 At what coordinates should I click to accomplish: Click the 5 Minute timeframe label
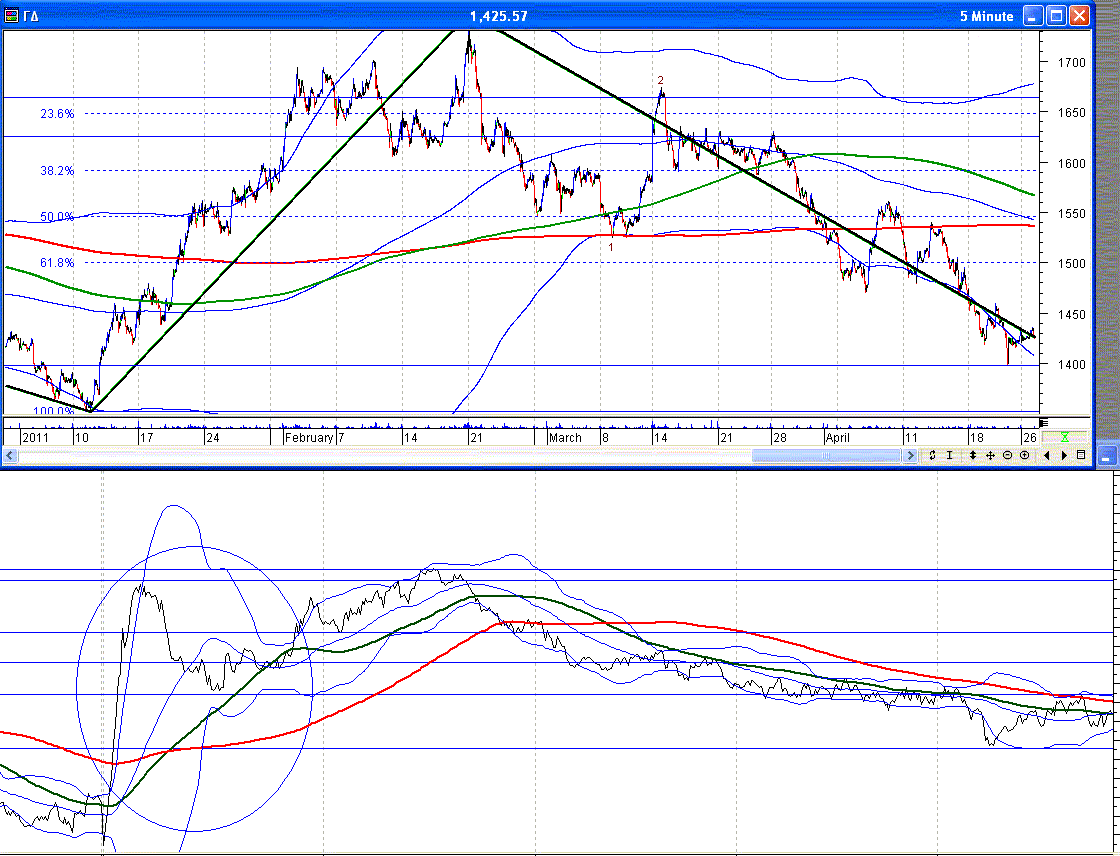point(986,16)
